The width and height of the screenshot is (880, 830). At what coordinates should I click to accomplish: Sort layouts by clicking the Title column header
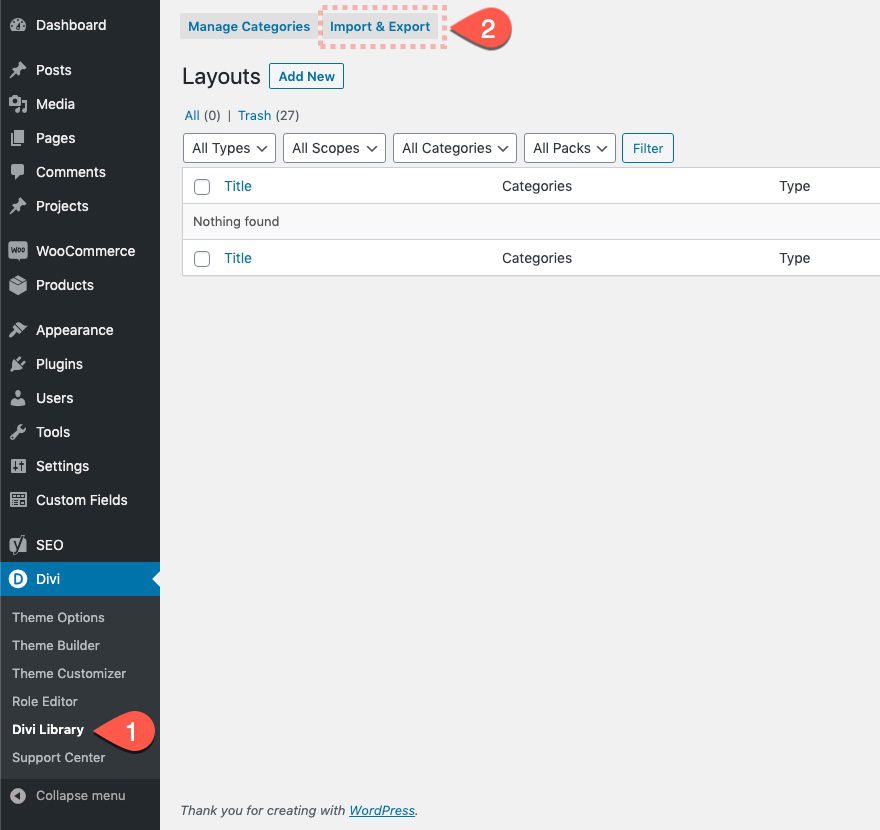(x=238, y=187)
